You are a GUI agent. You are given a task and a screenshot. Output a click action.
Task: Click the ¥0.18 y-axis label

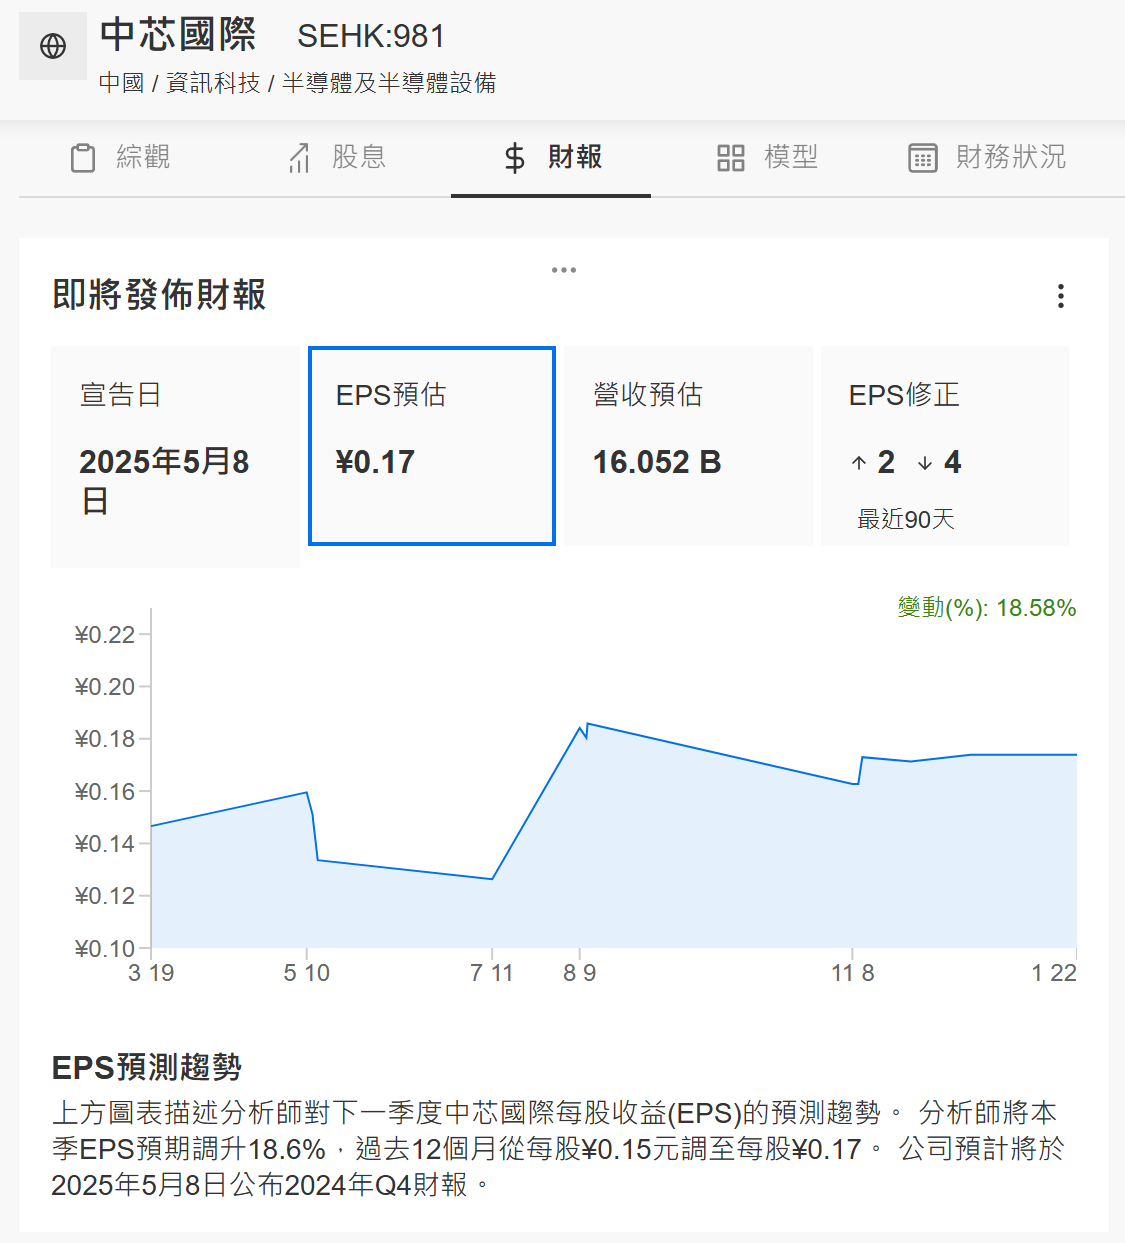pyautogui.click(x=105, y=739)
